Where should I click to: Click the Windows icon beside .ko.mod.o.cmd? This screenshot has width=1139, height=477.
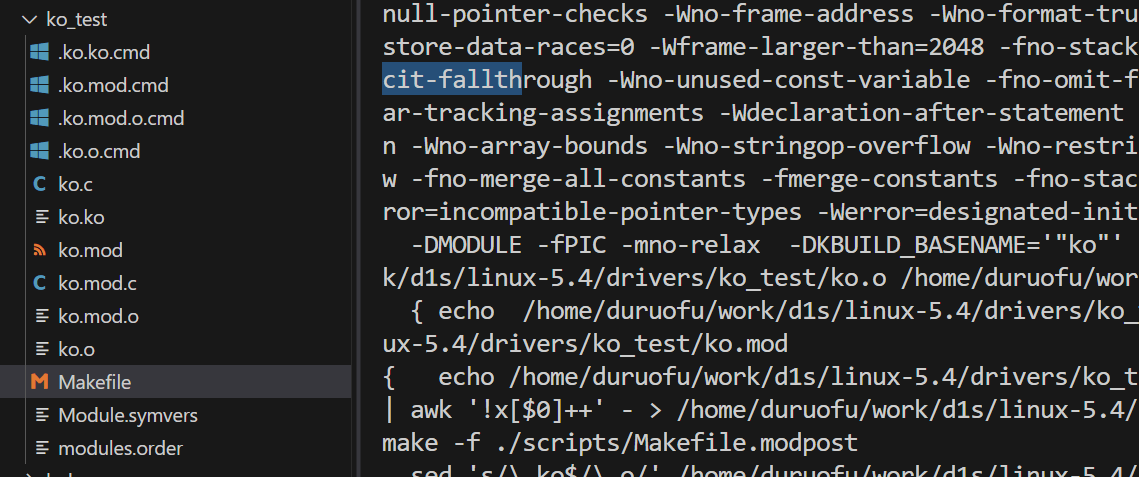[40, 118]
